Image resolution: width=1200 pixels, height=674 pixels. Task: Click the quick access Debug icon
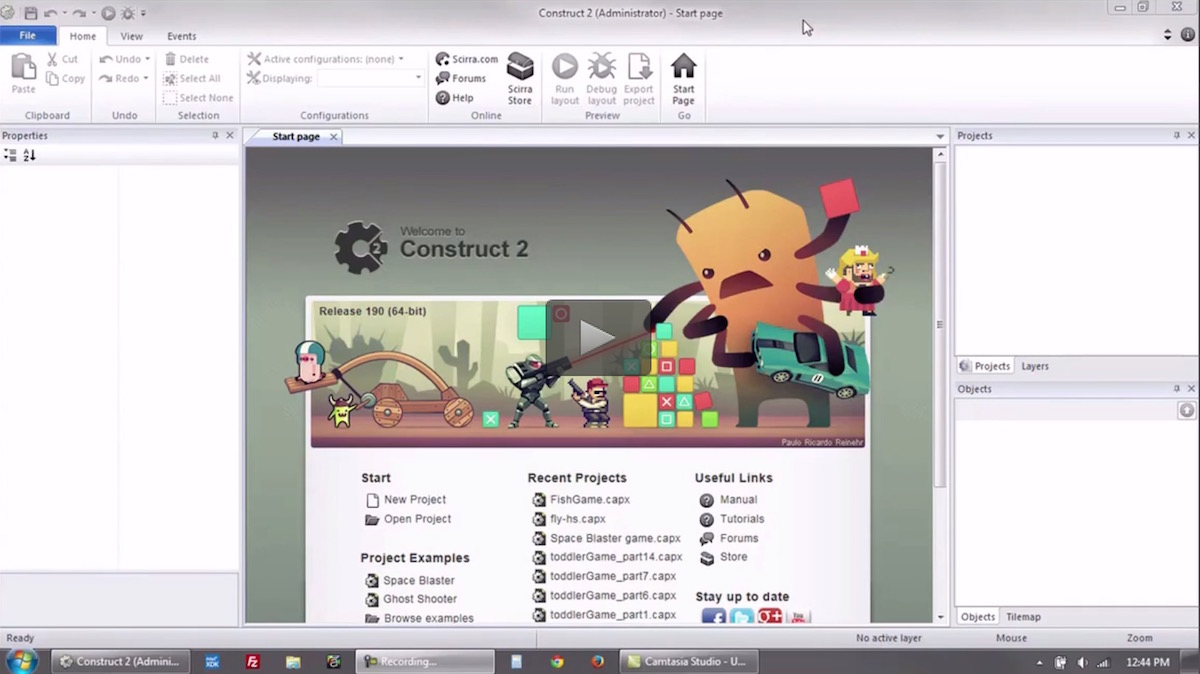pos(127,13)
